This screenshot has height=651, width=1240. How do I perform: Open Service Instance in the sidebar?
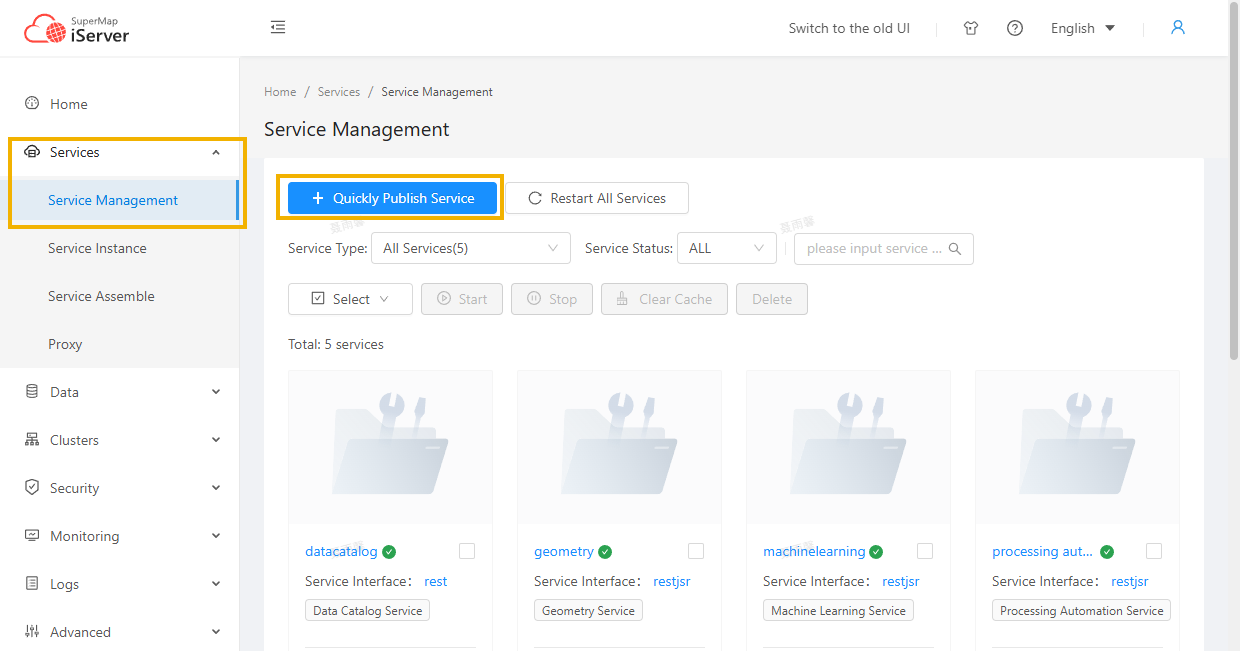click(x=97, y=248)
